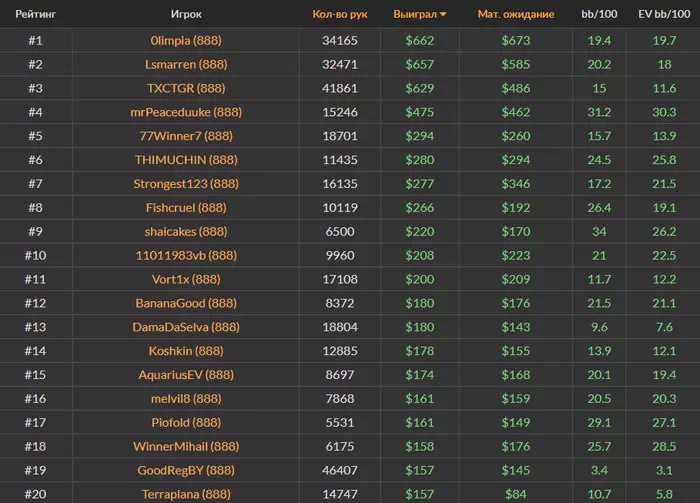700x503 pixels.
Task: Click the EV bb/100 column header
Action: (x=664, y=14)
